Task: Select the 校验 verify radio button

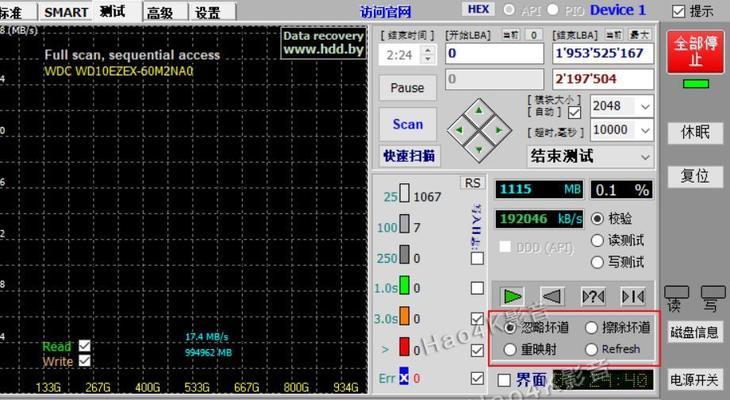Action: [597, 218]
